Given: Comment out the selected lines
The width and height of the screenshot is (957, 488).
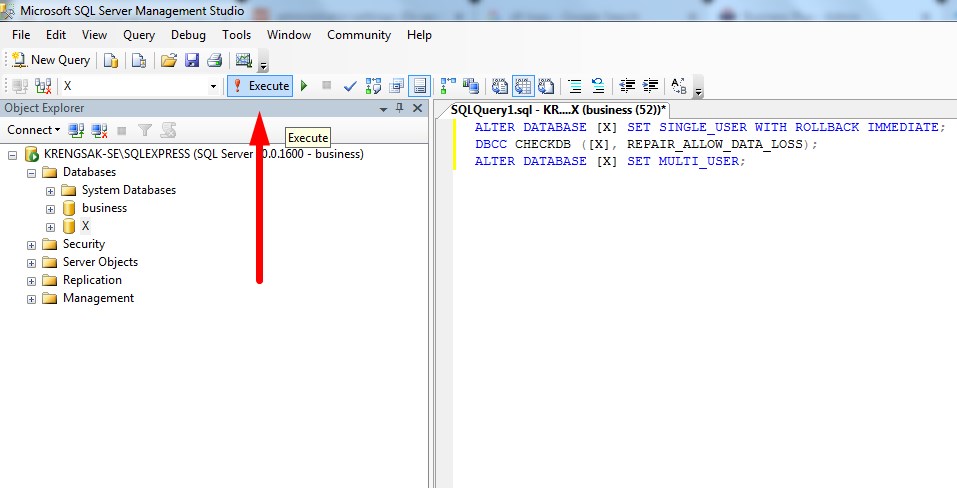Looking at the screenshot, I should pyautogui.click(x=575, y=86).
